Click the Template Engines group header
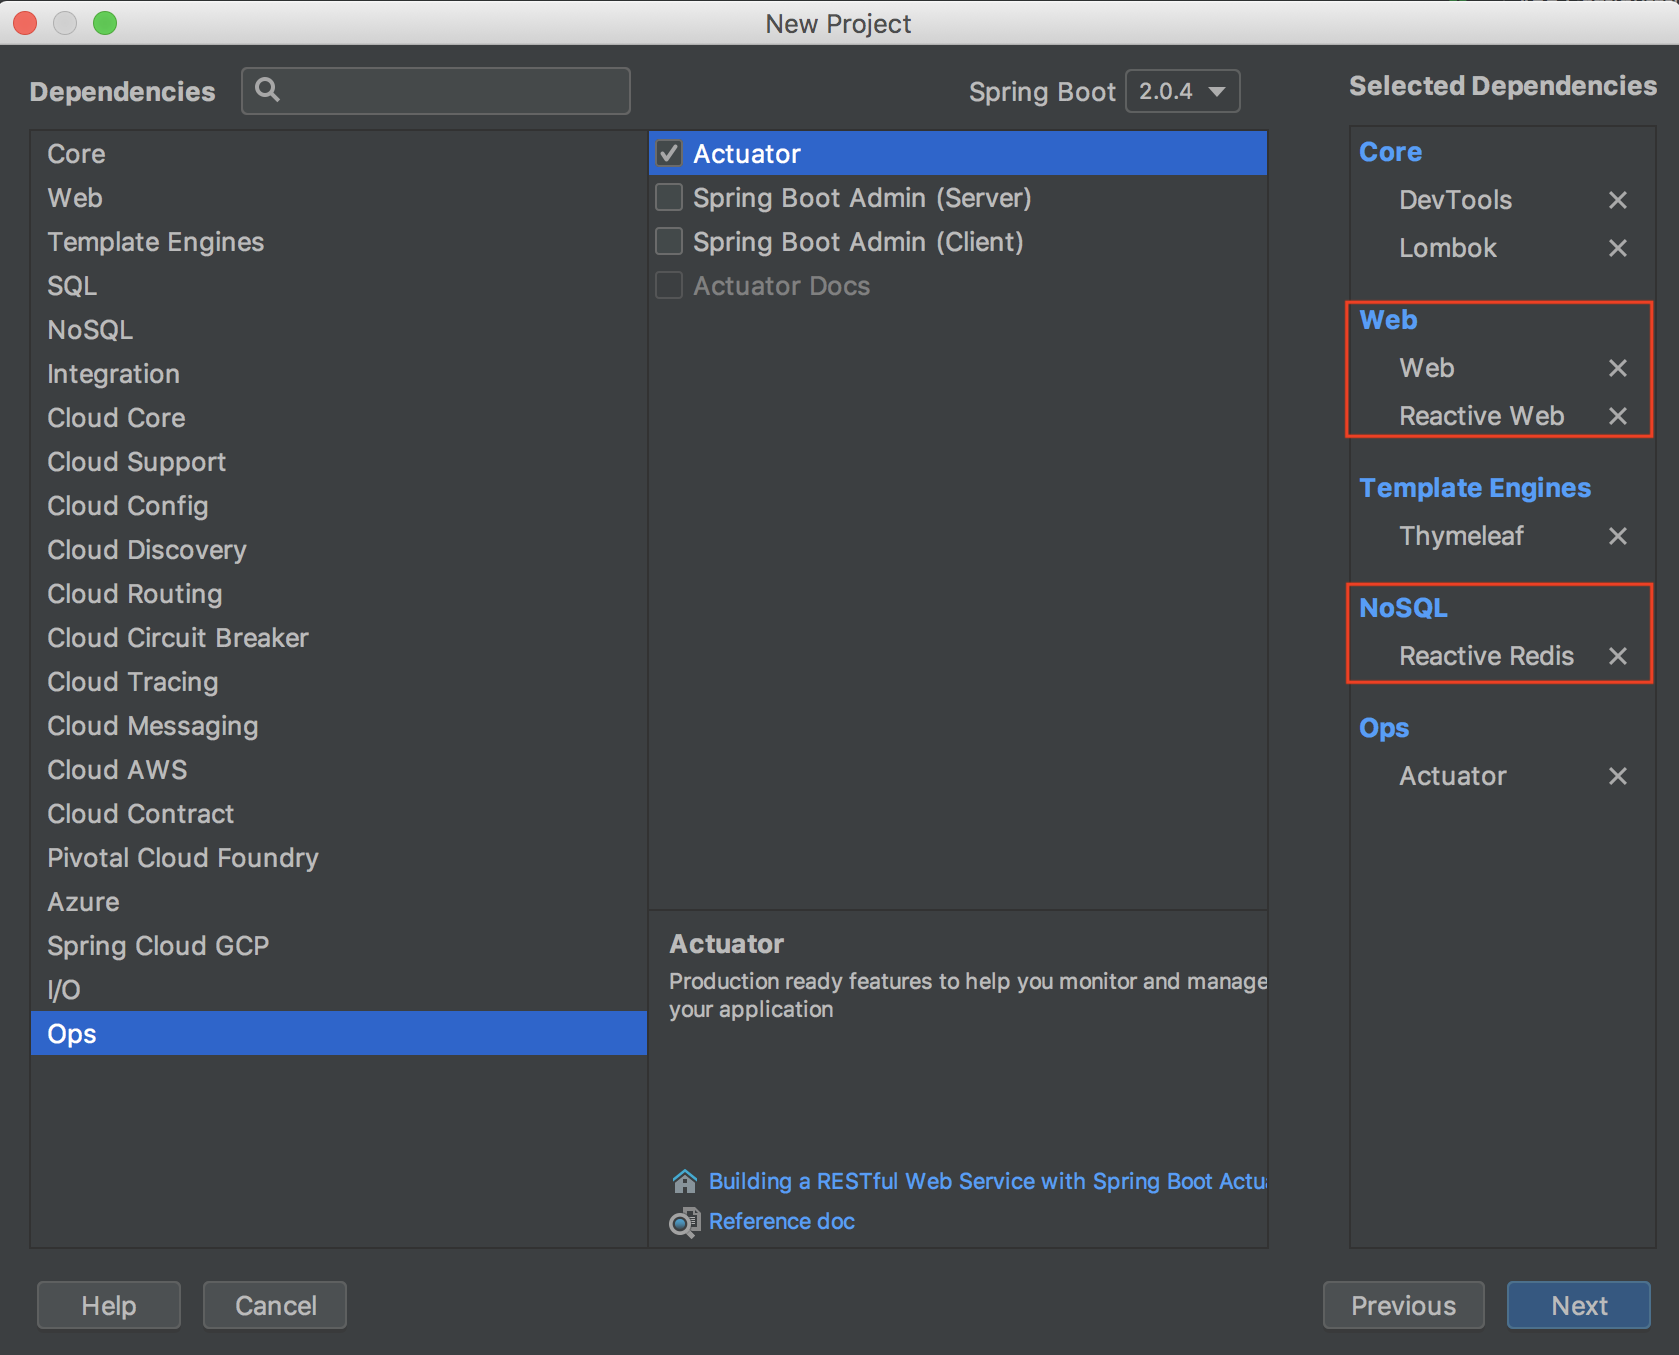 [x=1475, y=488]
